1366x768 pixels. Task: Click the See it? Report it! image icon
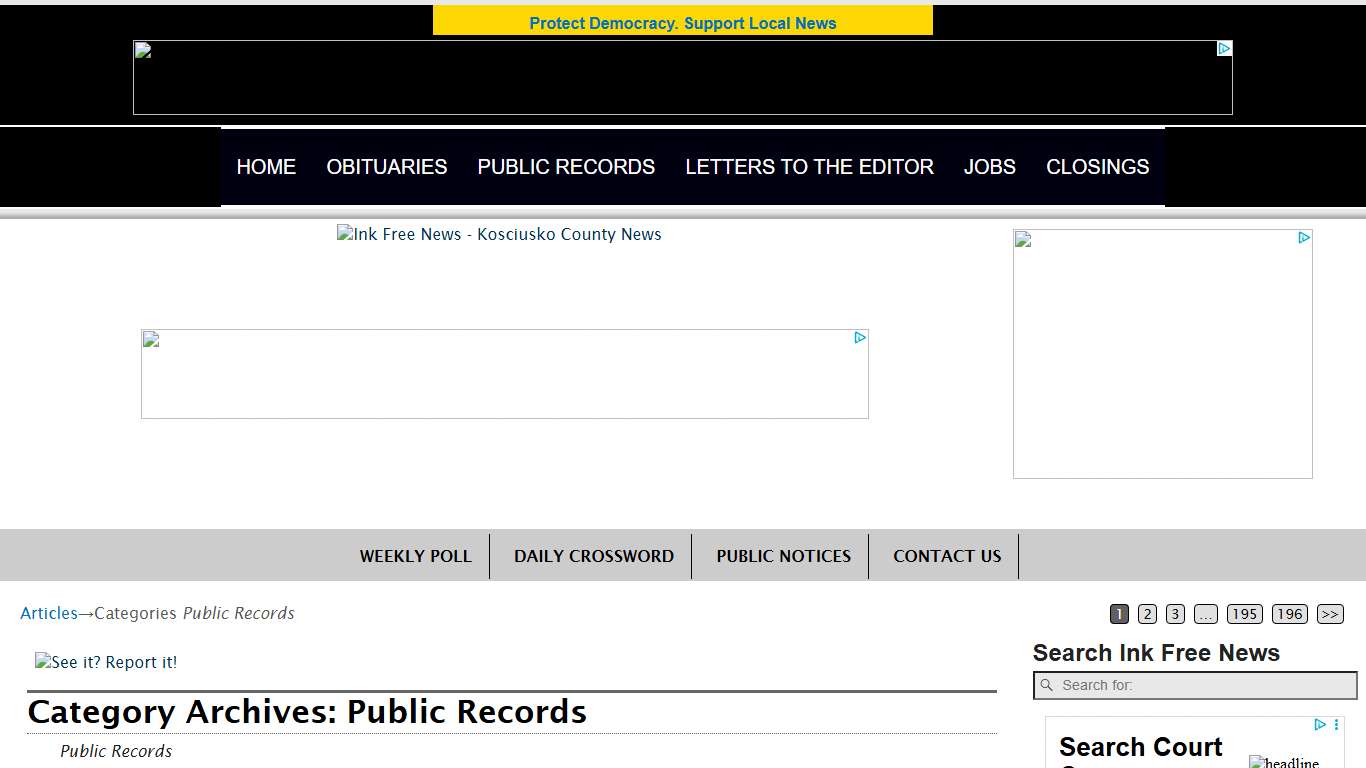pos(106,662)
